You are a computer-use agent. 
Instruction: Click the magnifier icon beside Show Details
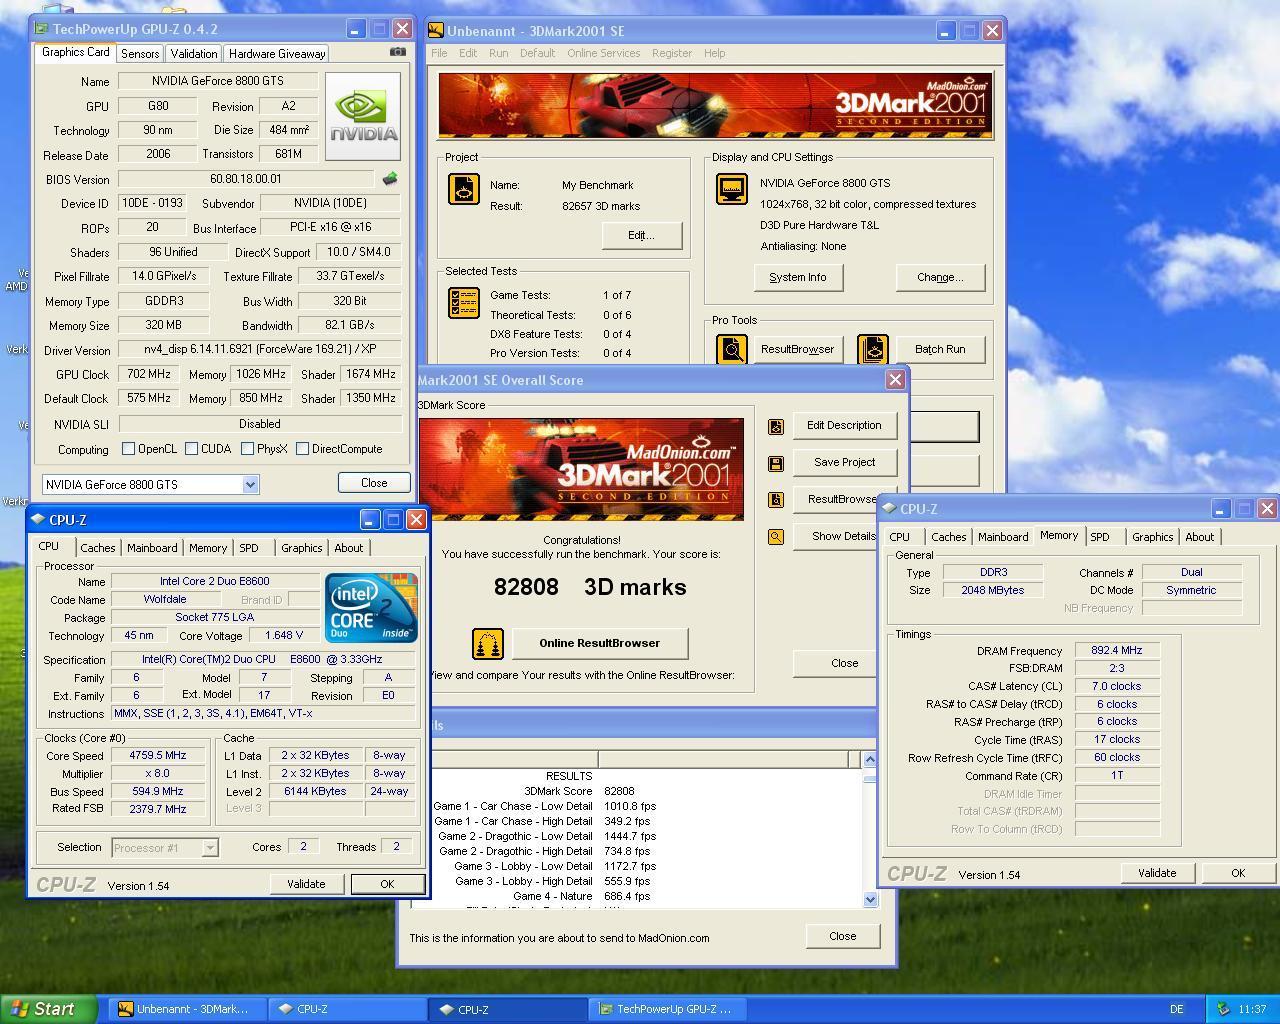tap(775, 537)
